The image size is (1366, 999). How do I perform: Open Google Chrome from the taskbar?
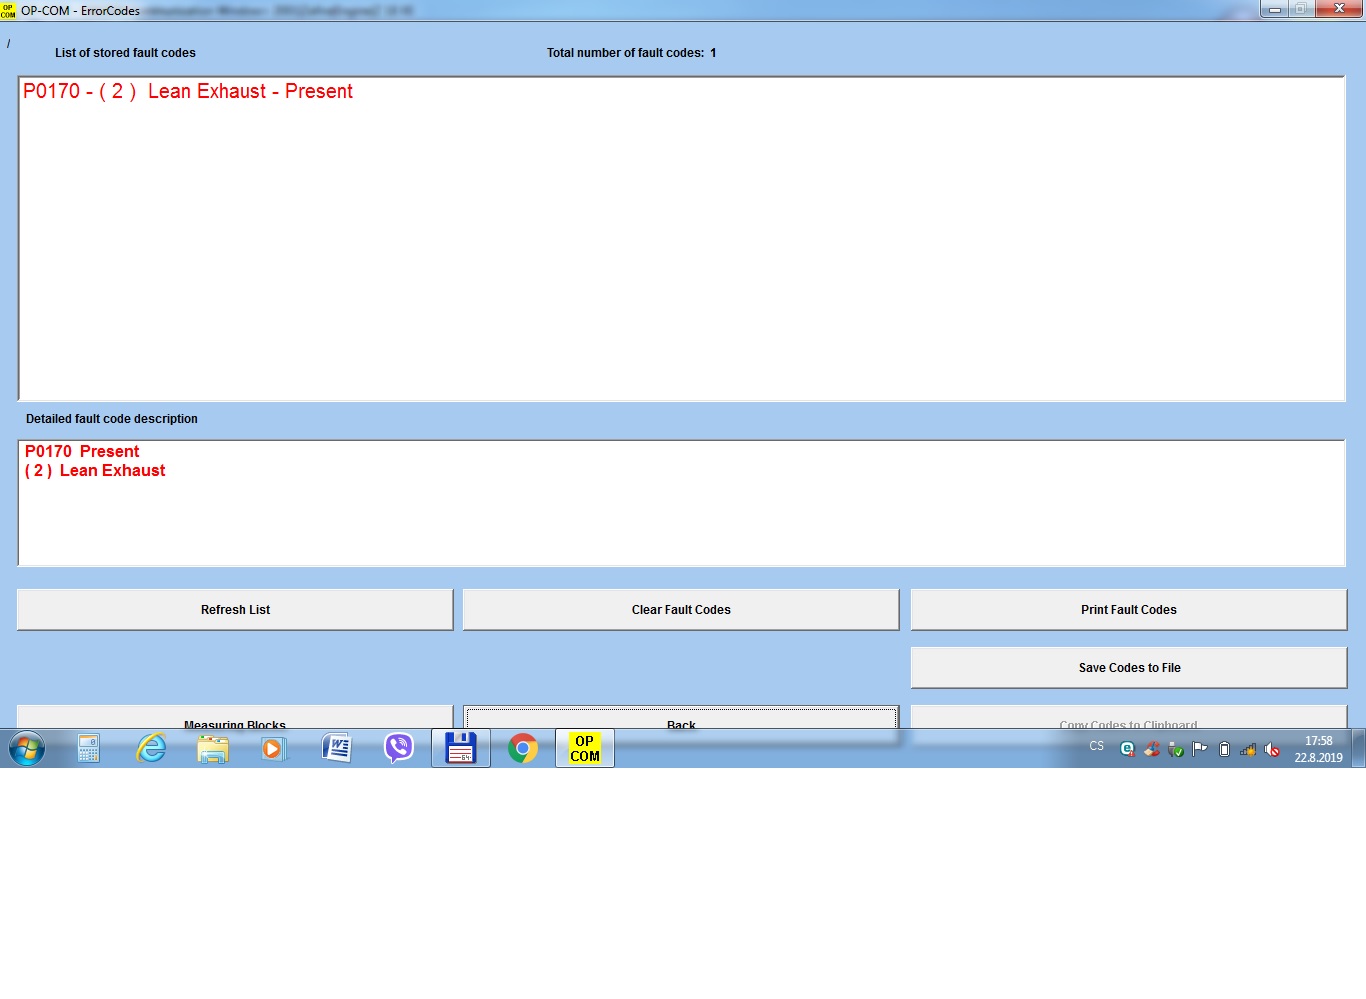[x=523, y=748]
